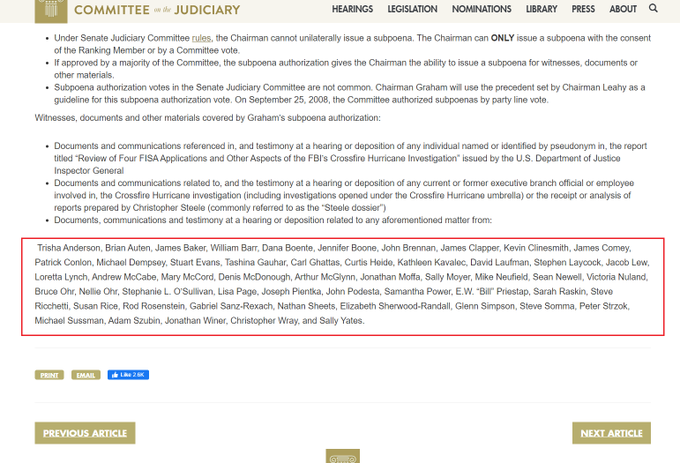Viewport: 680px width, 463px height.
Task: Click the name 'Victoria Nuland' in list
Action: (x=616, y=277)
